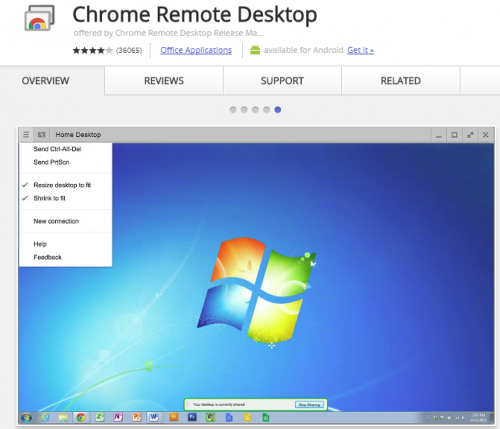This screenshot has width=500, height=429.
Task: Select New connection in the menu
Action: pos(56,221)
